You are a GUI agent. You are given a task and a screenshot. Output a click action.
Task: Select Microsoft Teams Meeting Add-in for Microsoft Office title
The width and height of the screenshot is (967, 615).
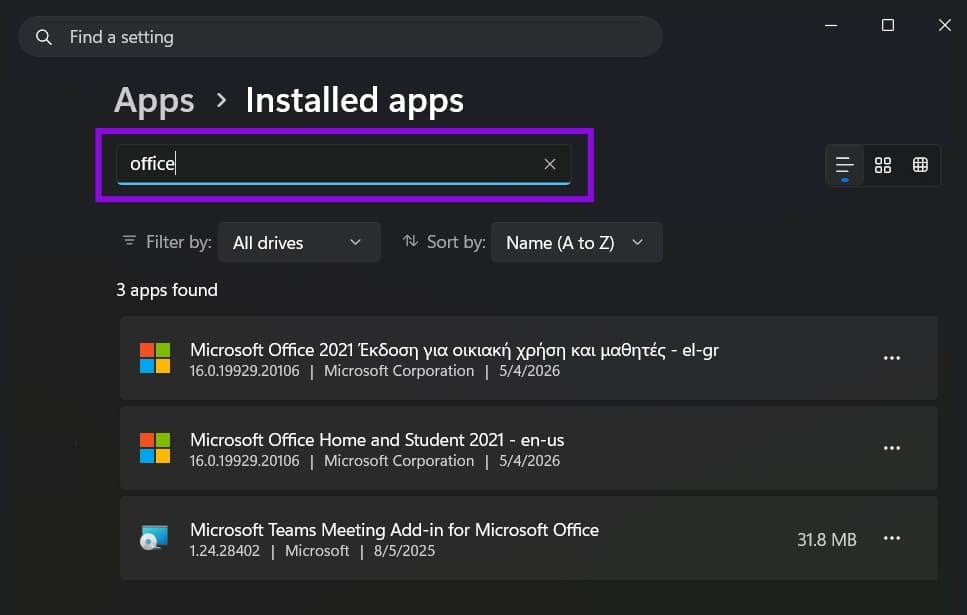tap(394, 530)
